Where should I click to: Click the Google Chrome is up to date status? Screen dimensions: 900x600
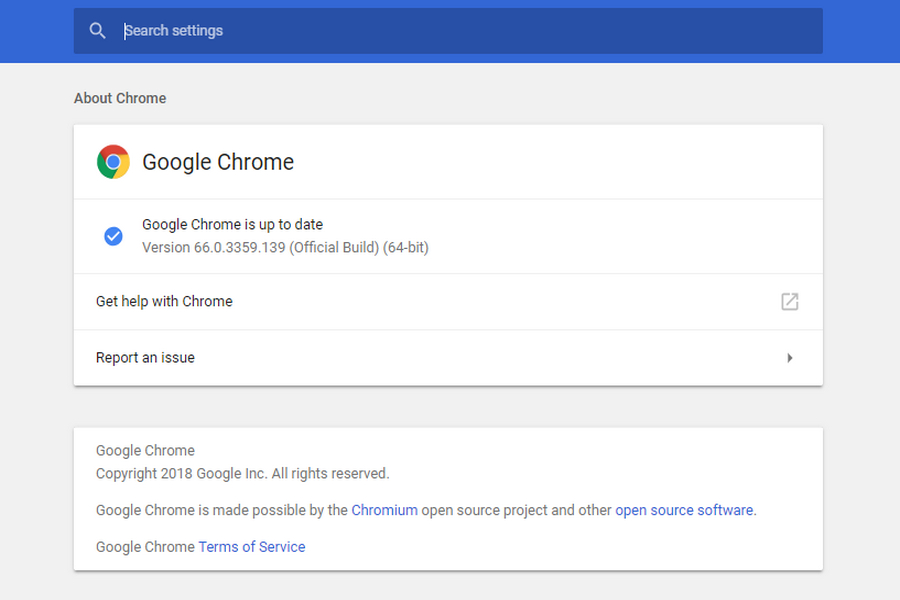pos(232,224)
